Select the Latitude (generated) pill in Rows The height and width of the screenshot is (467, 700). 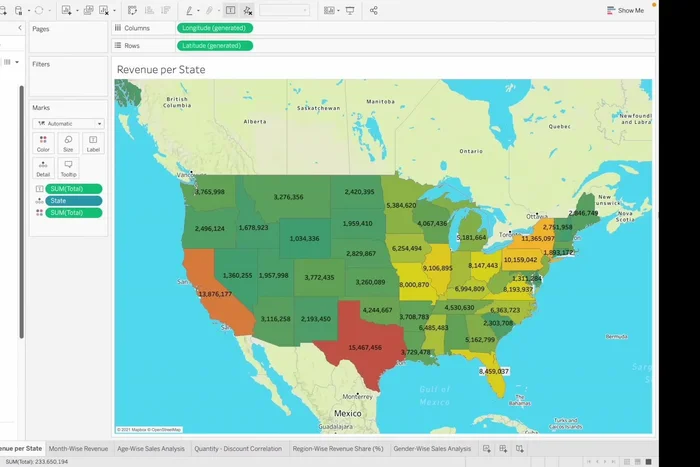214,46
